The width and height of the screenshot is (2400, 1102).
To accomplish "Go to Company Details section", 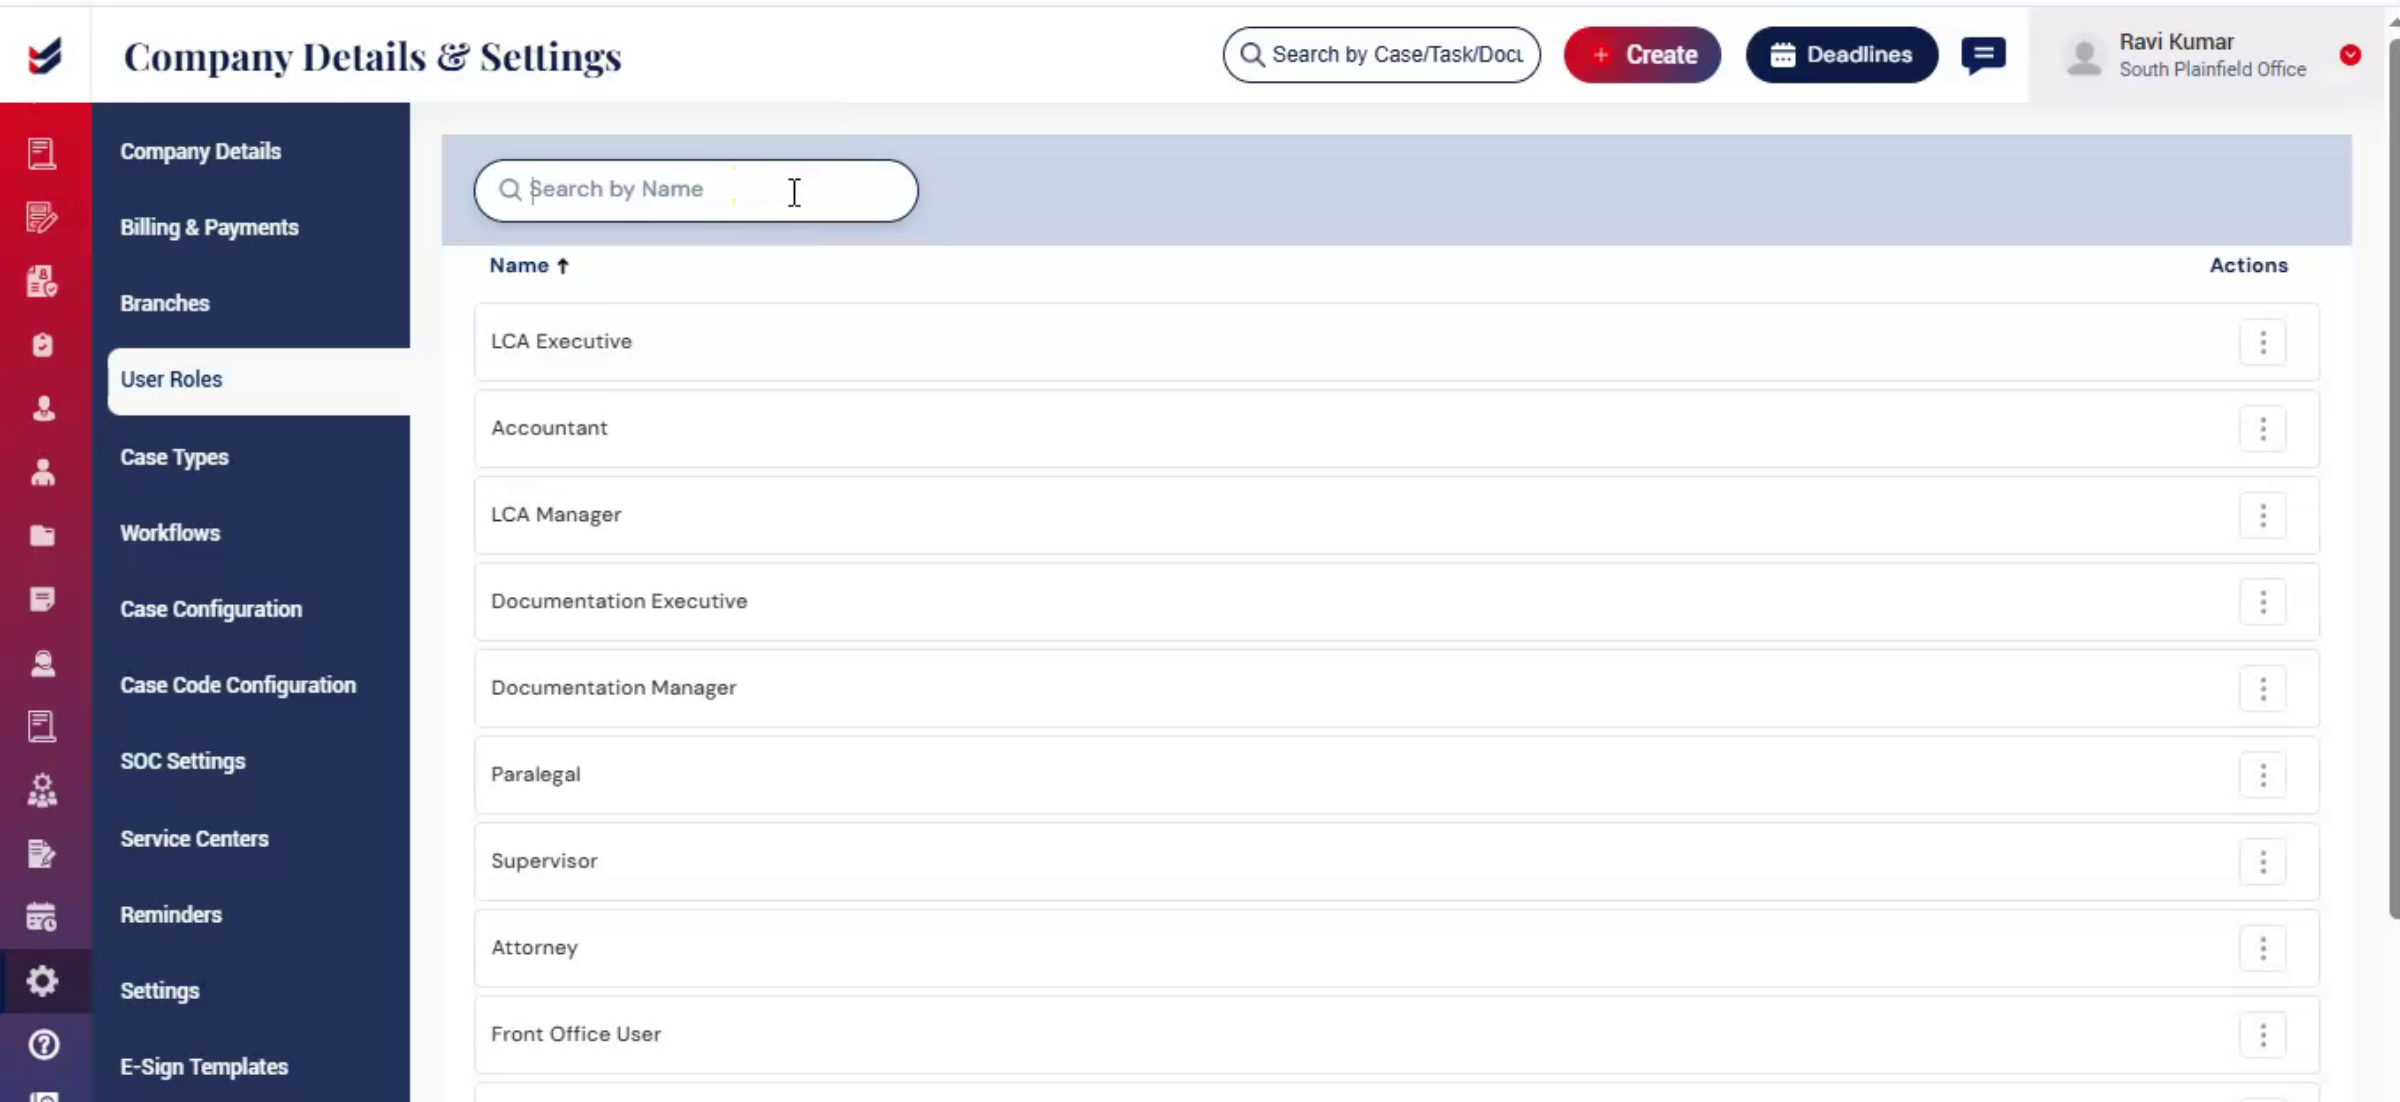I will 201,151.
